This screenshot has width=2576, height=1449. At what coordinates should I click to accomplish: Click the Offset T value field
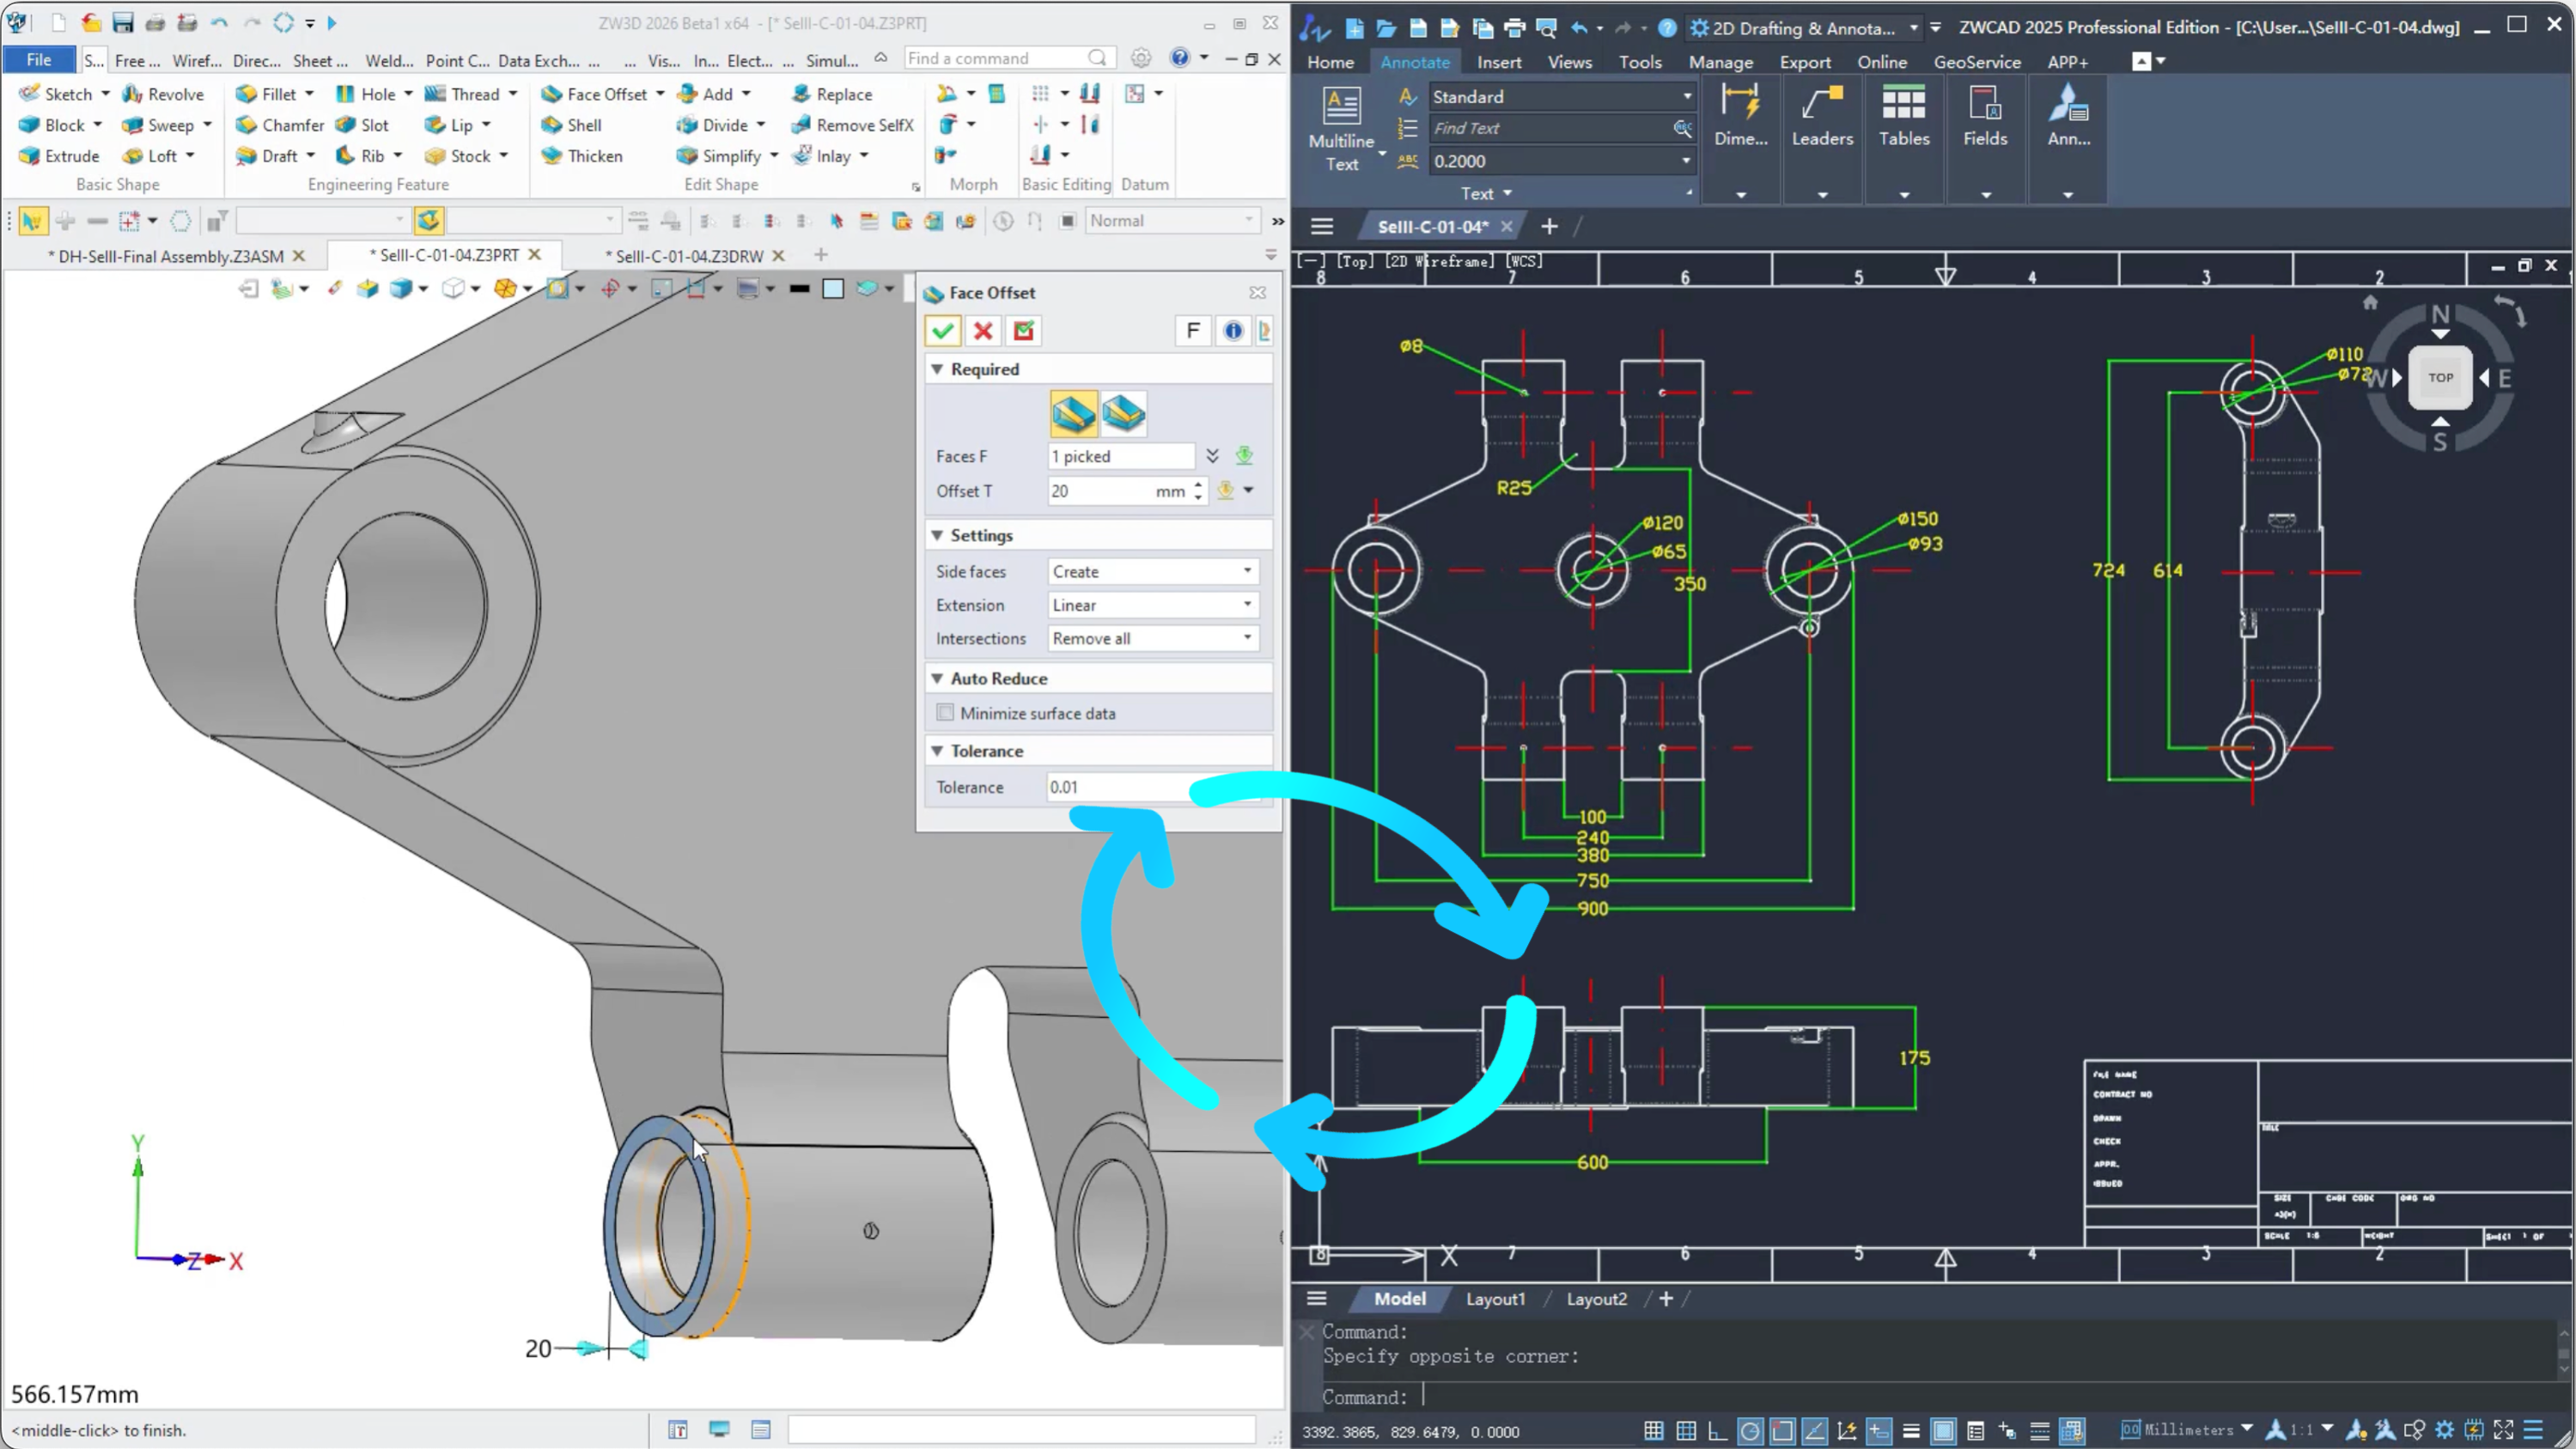(1100, 491)
